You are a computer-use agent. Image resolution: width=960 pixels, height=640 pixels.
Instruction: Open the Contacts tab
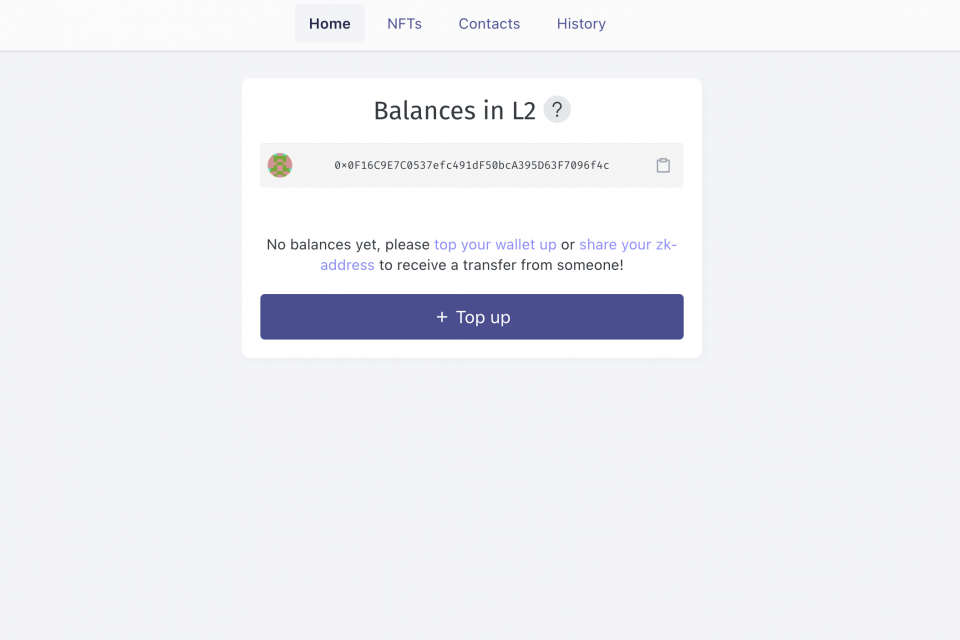click(x=489, y=24)
